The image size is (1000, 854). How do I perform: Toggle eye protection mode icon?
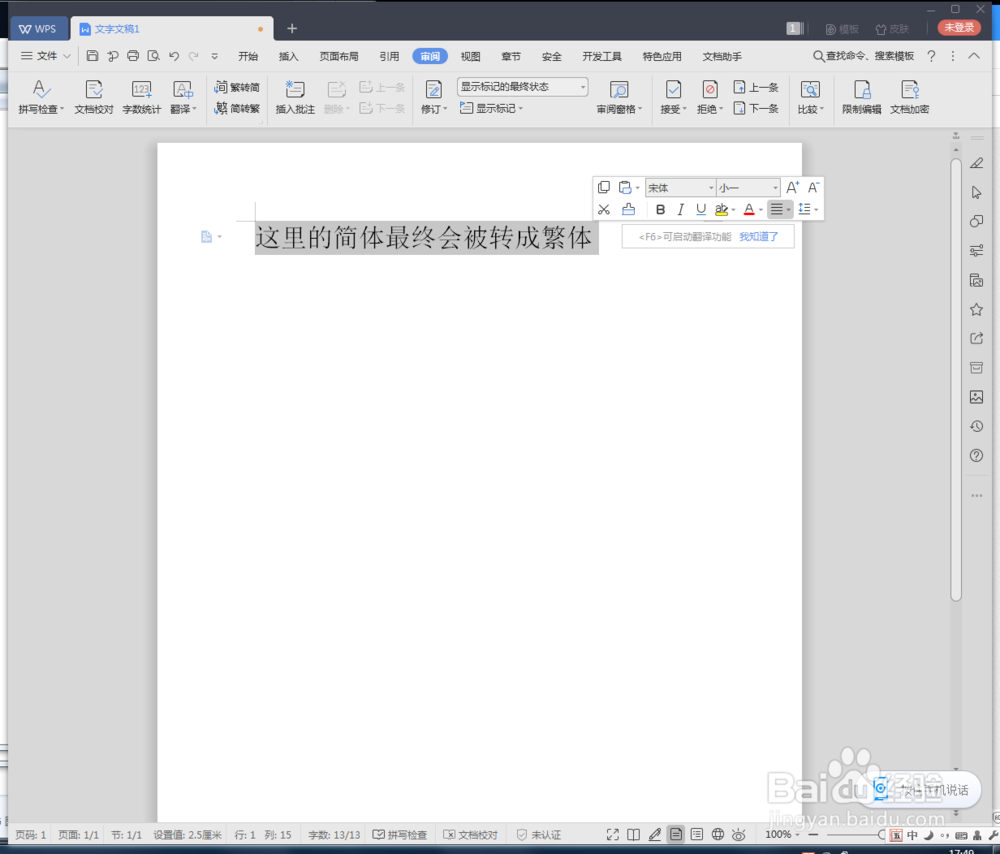point(739,834)
